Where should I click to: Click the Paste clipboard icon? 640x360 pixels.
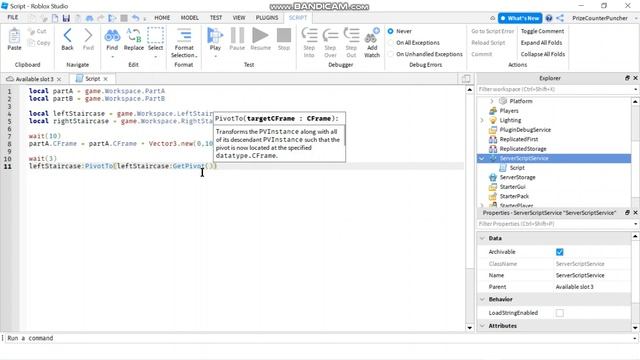click(14, 36)
